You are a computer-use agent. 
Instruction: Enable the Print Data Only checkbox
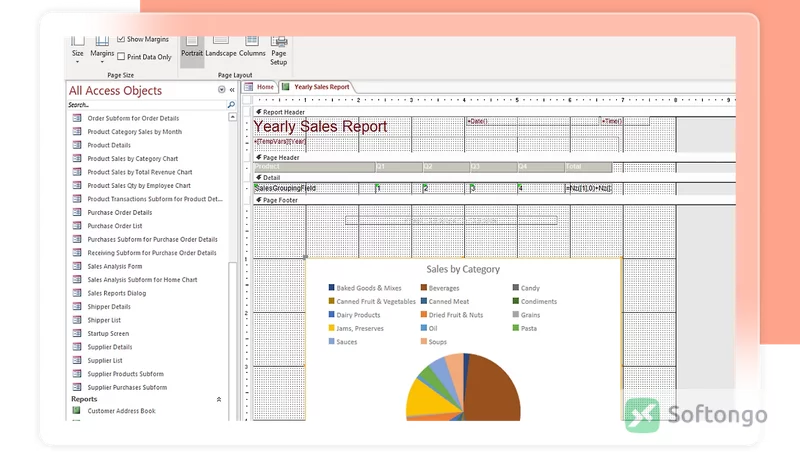121,57
